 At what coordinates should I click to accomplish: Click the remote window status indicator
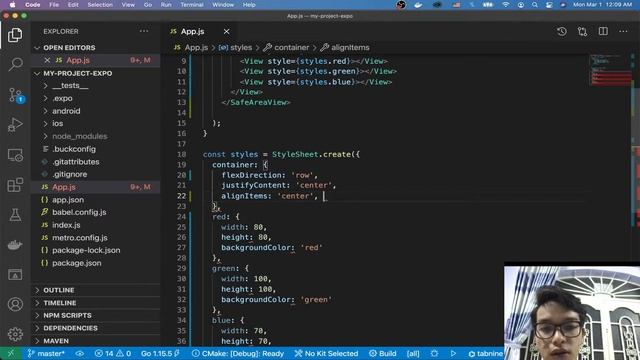11,353
